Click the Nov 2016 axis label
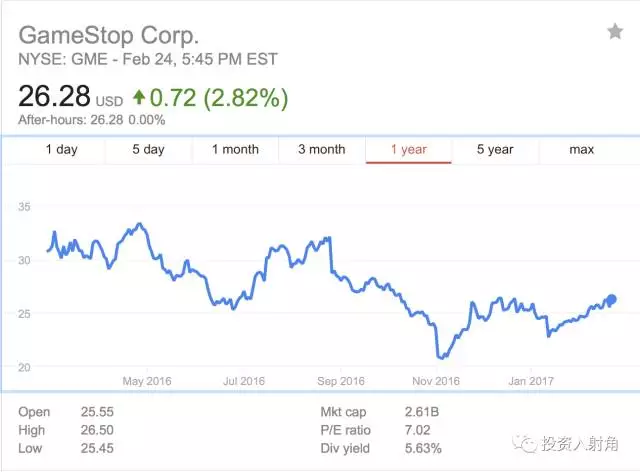 pyautogui.click(x=435, y=381)
